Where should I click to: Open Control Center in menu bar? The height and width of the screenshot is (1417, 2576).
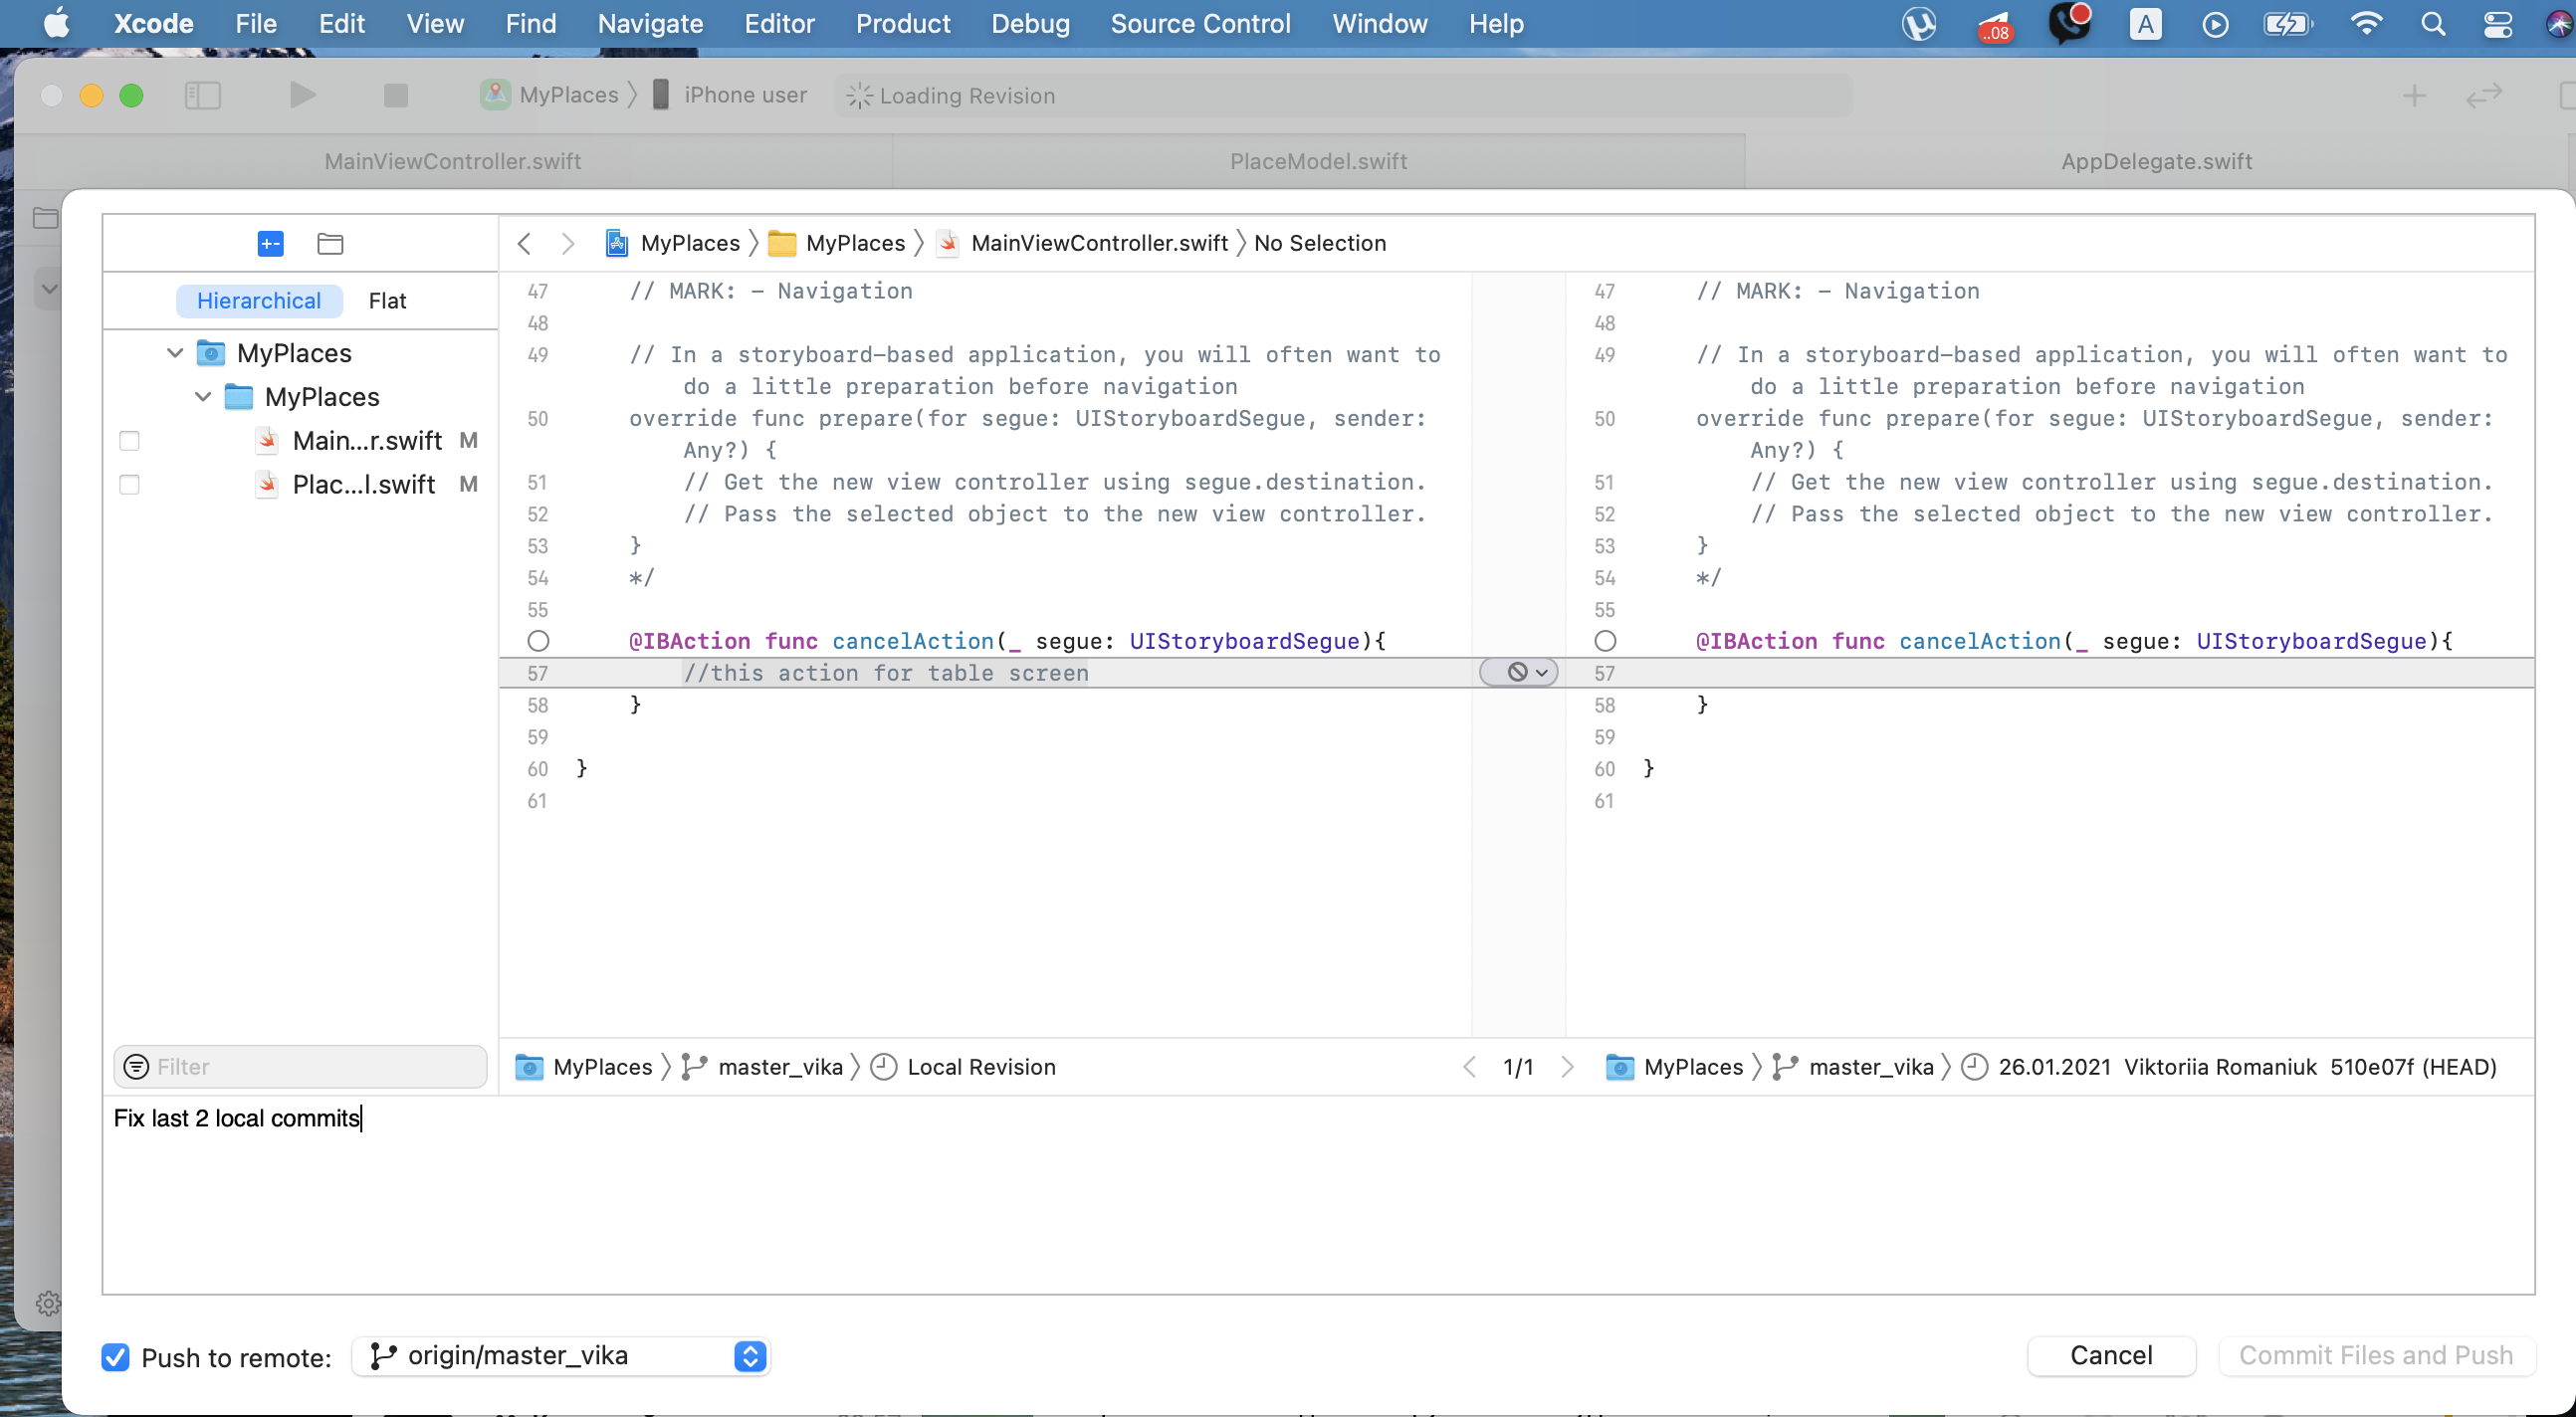coord(2498,23)
